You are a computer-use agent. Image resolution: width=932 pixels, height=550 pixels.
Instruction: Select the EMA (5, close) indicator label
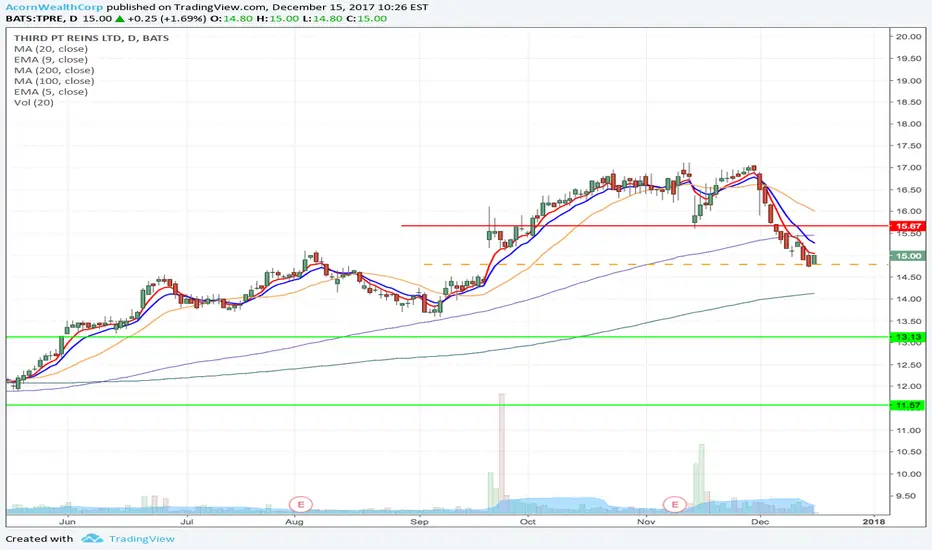[51, 92]
